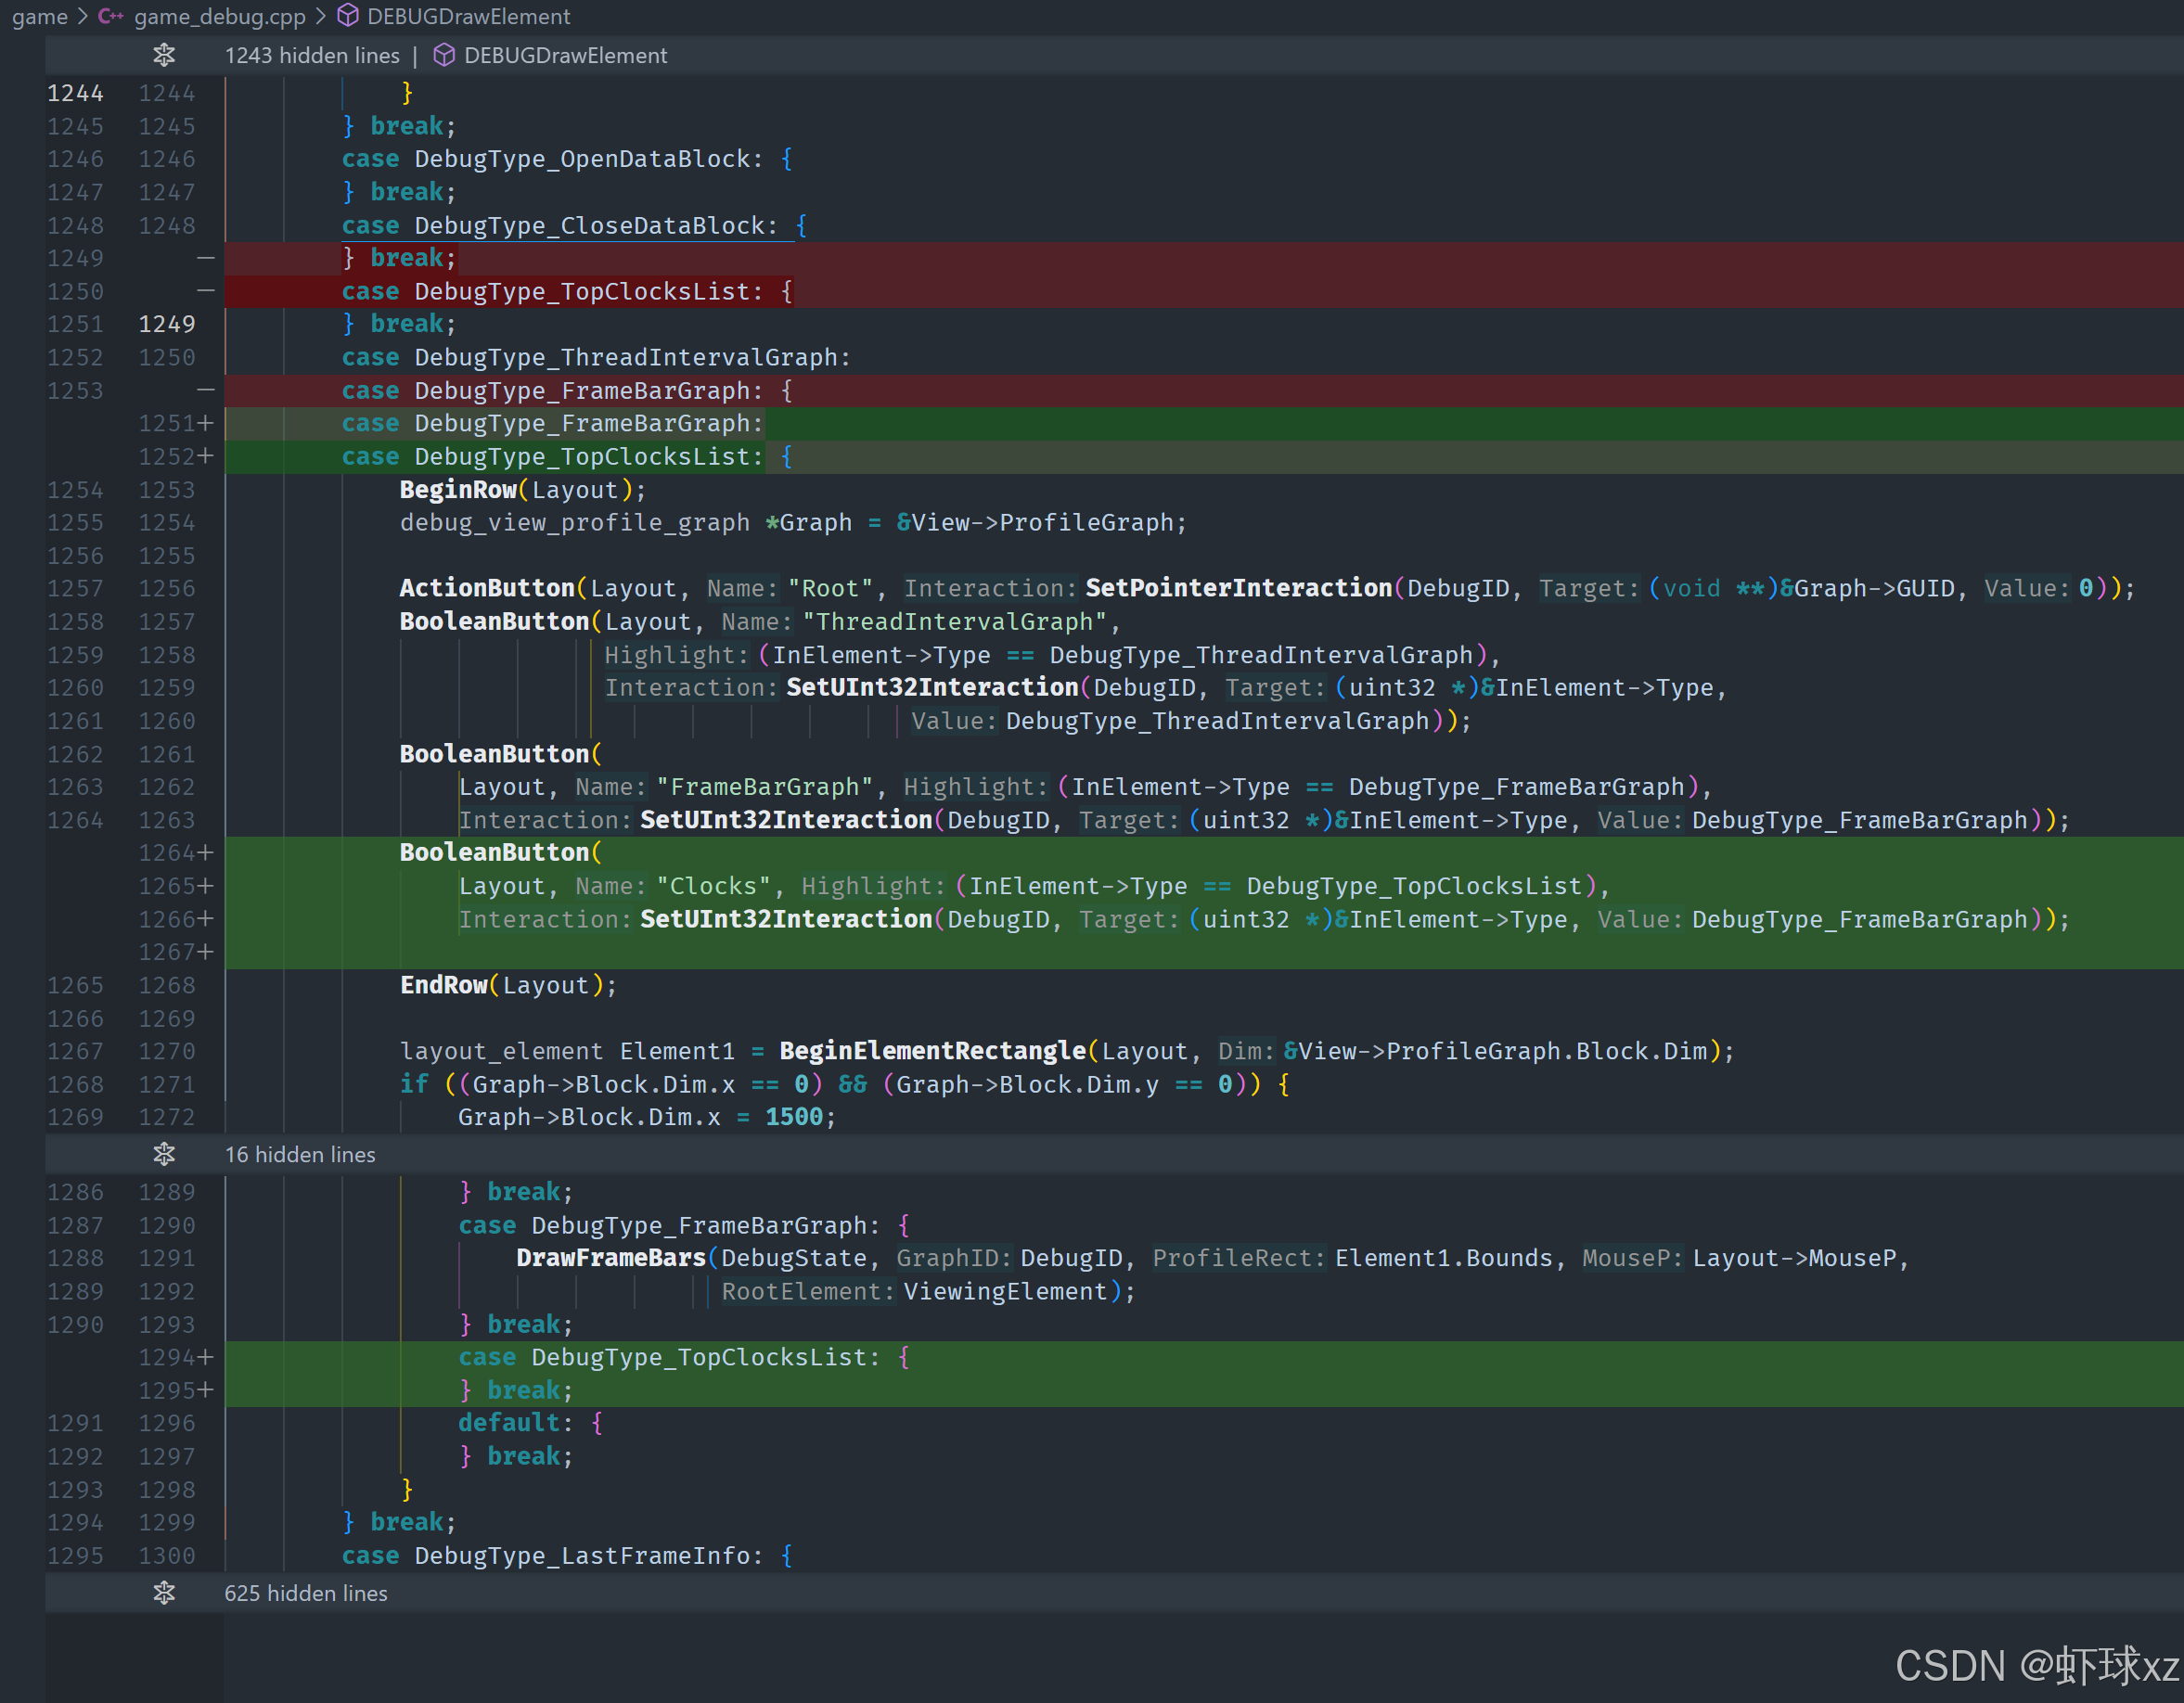Click the C++ file icon in breadcrumb
This screenshot has height=1703, width=2184.
pyautogui.click(x=111, y=16)
